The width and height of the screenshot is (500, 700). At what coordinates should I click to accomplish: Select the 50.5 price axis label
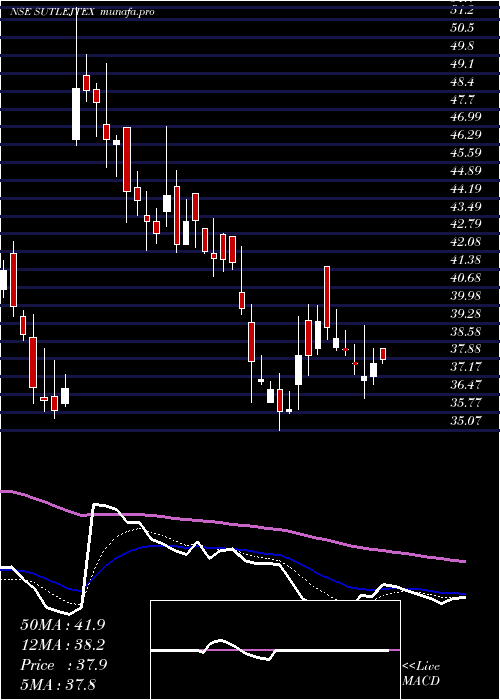pyautogui.click(x=463, y=28)
